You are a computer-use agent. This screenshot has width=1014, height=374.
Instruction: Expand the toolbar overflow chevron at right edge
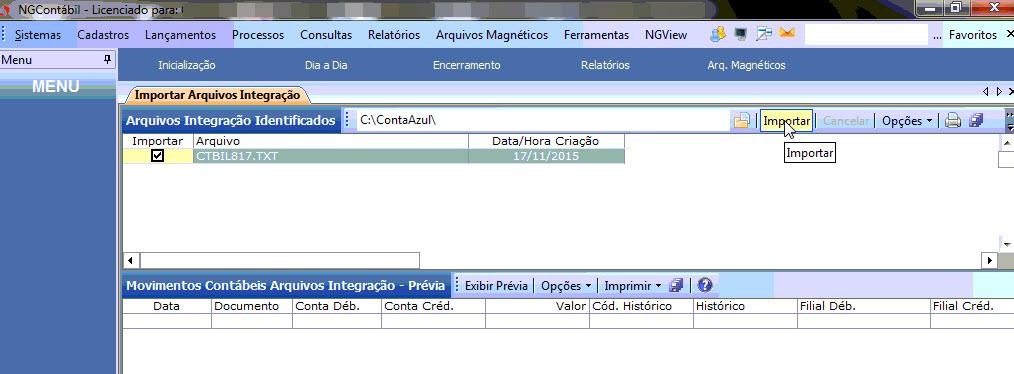(x=1009, y=120)
